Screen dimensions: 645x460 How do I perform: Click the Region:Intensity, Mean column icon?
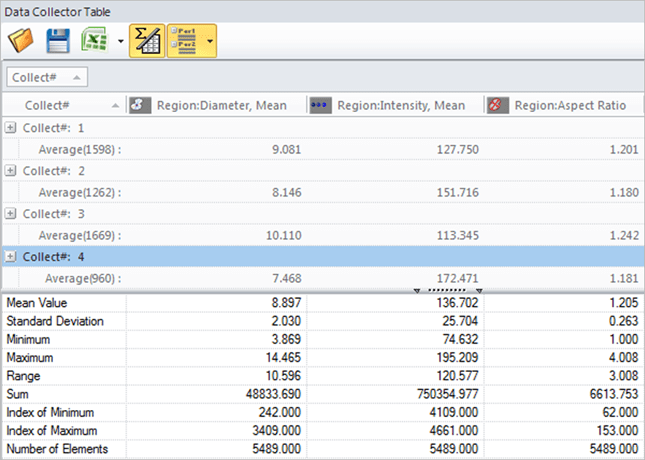click(320, 105)
